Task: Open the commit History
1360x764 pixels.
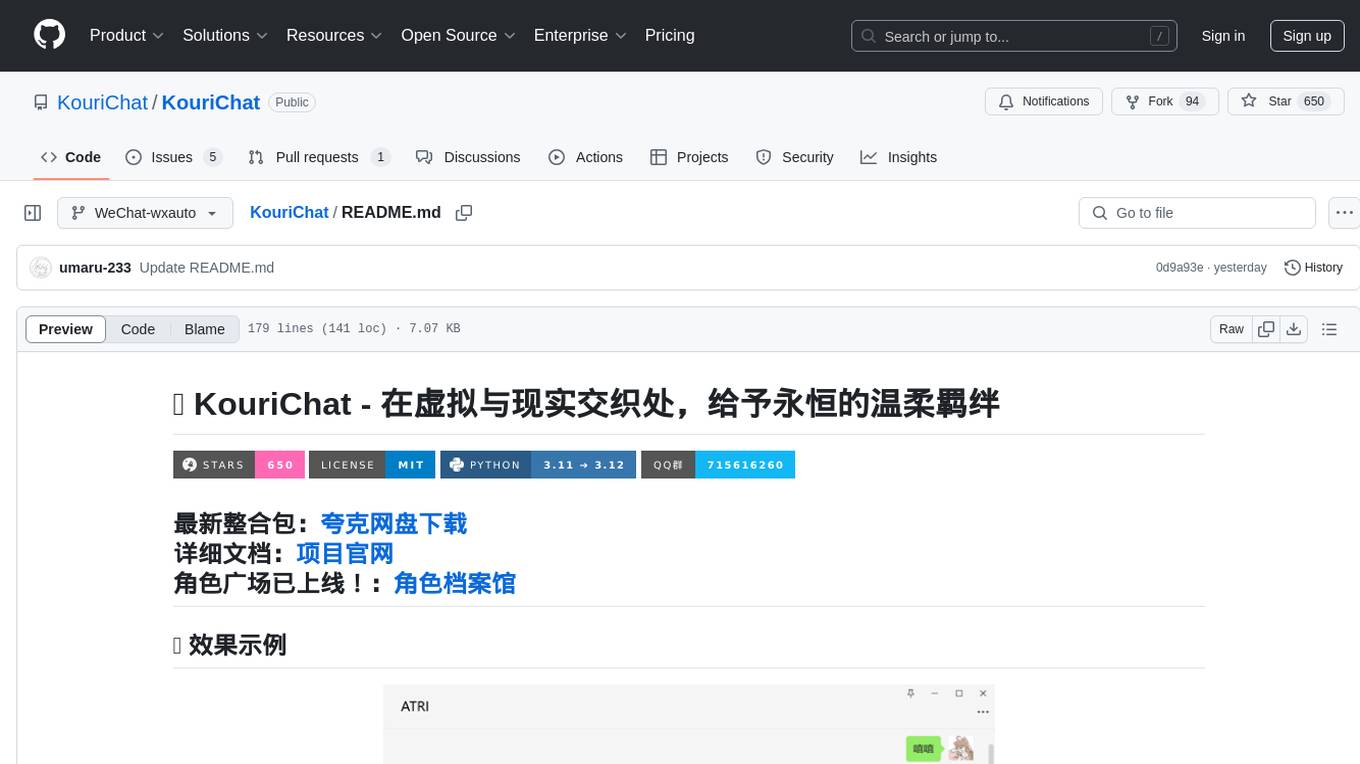Action: [1313, 267]
